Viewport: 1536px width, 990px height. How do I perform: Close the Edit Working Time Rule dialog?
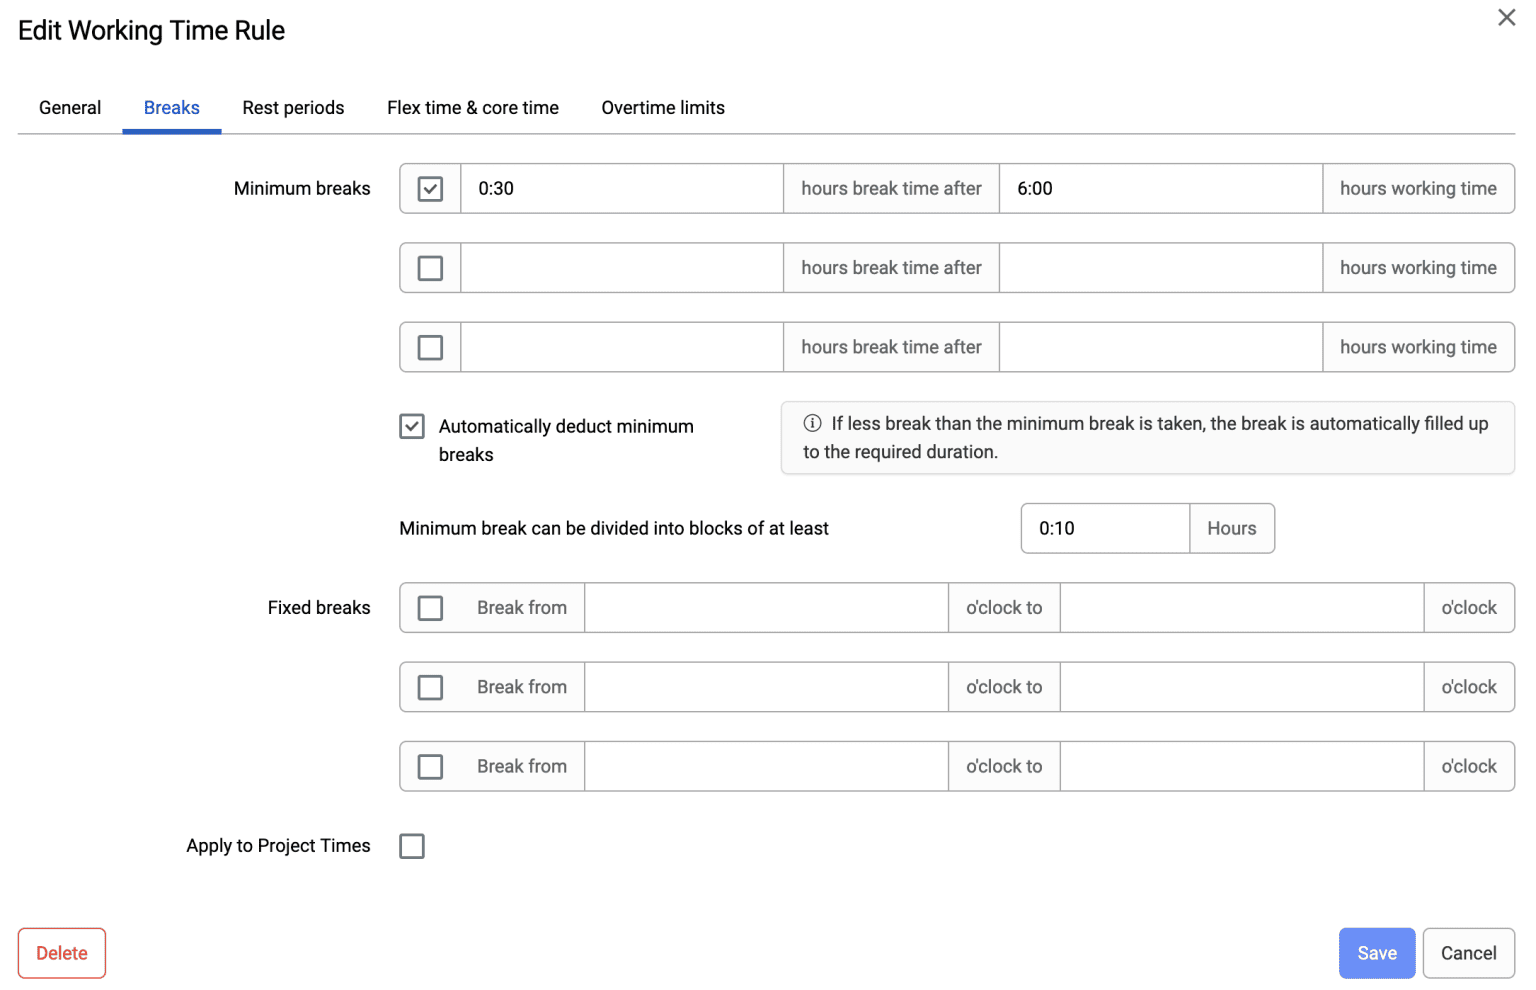pos(1507,17)
